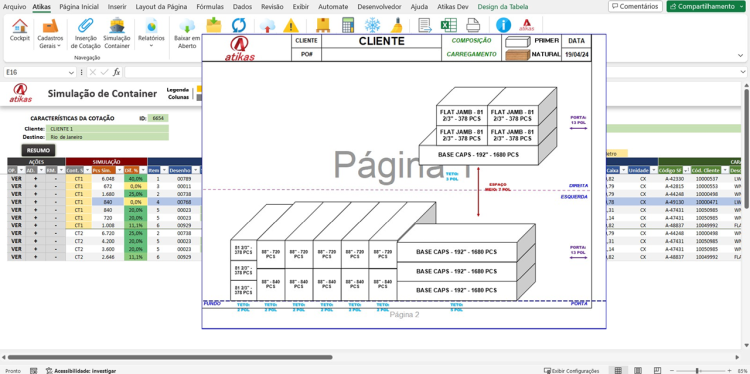Open the Design da Tabela tab
750x374 pixels.
503,7
